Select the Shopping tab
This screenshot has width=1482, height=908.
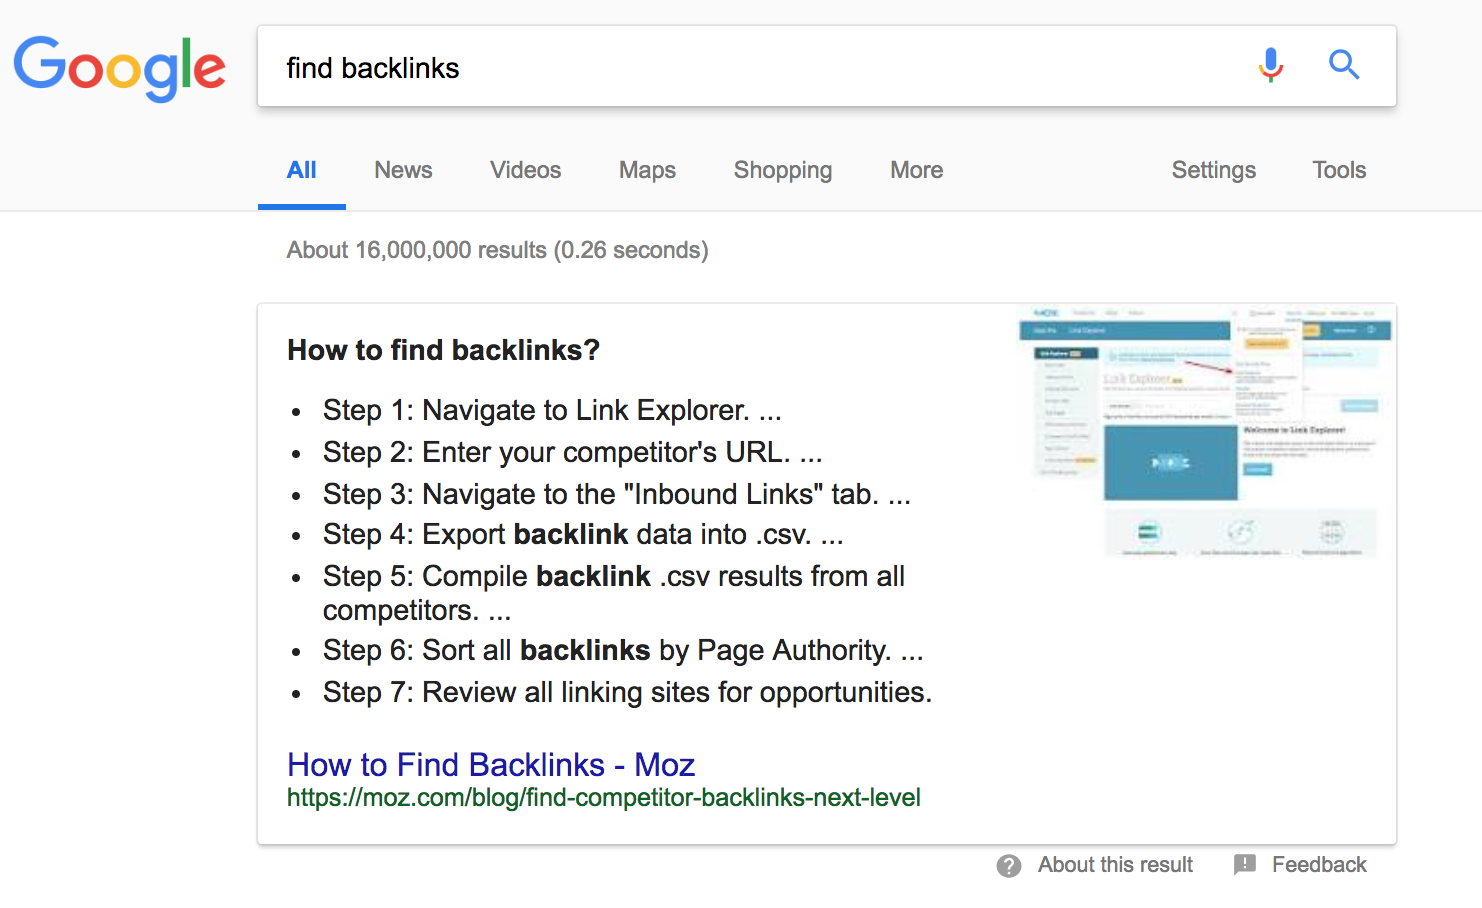click(x=783, y=170)
